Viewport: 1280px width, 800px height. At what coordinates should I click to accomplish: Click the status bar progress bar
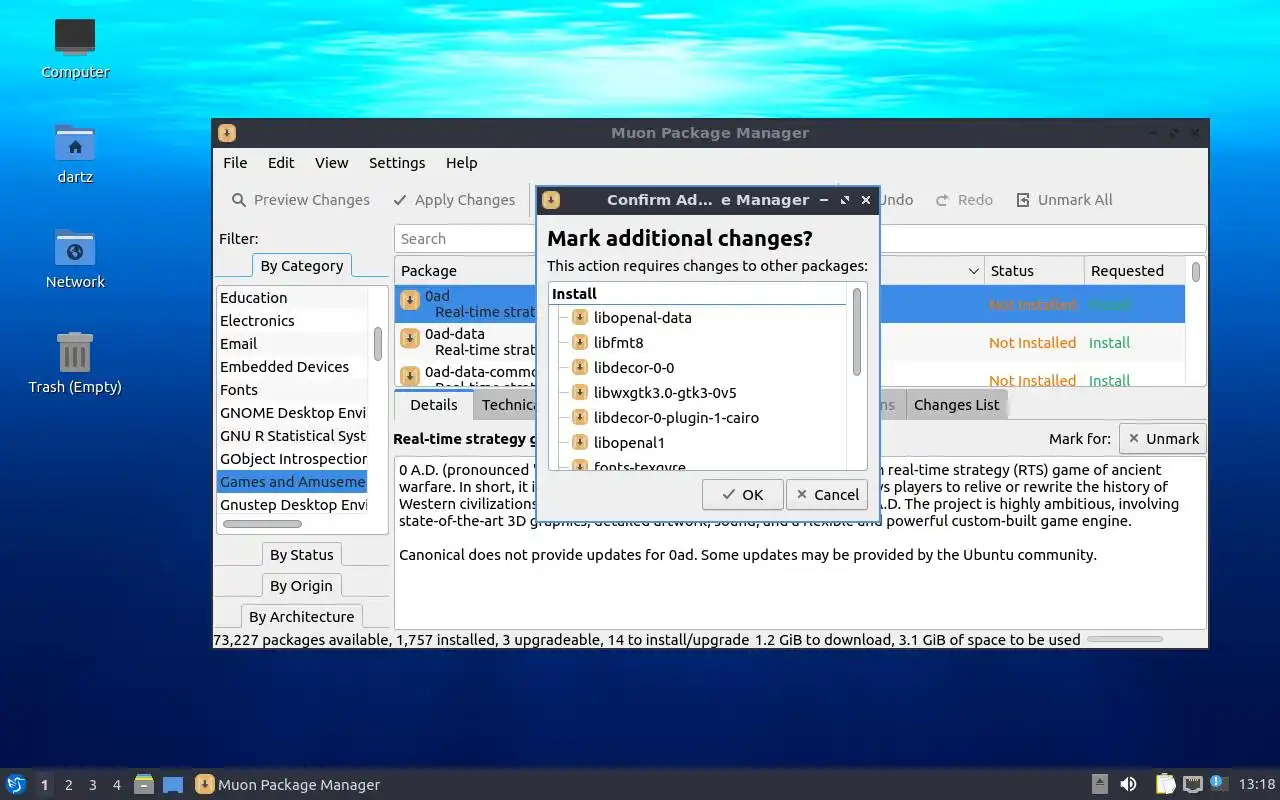click(1125, 639)
